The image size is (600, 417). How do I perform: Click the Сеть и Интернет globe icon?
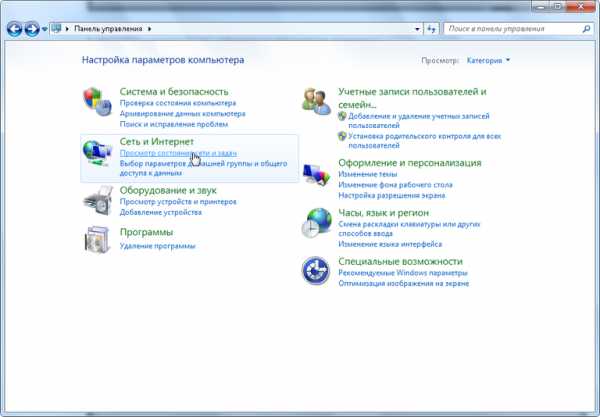[97, 152]
